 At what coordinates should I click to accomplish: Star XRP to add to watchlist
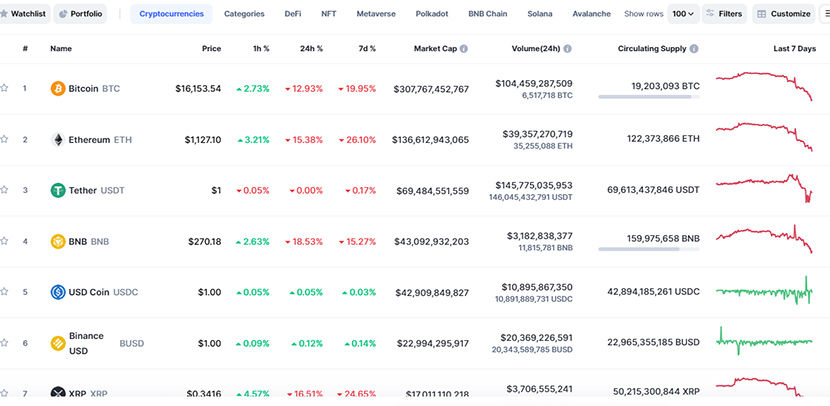(x=4, y=393)
